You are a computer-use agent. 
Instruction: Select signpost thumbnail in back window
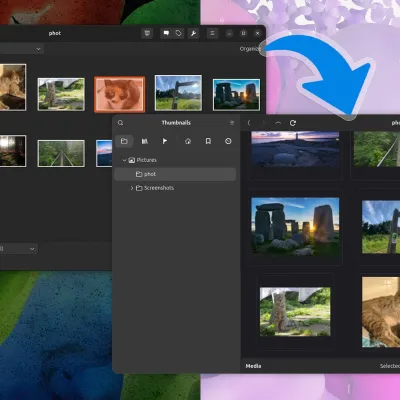[x=178, y=93]
